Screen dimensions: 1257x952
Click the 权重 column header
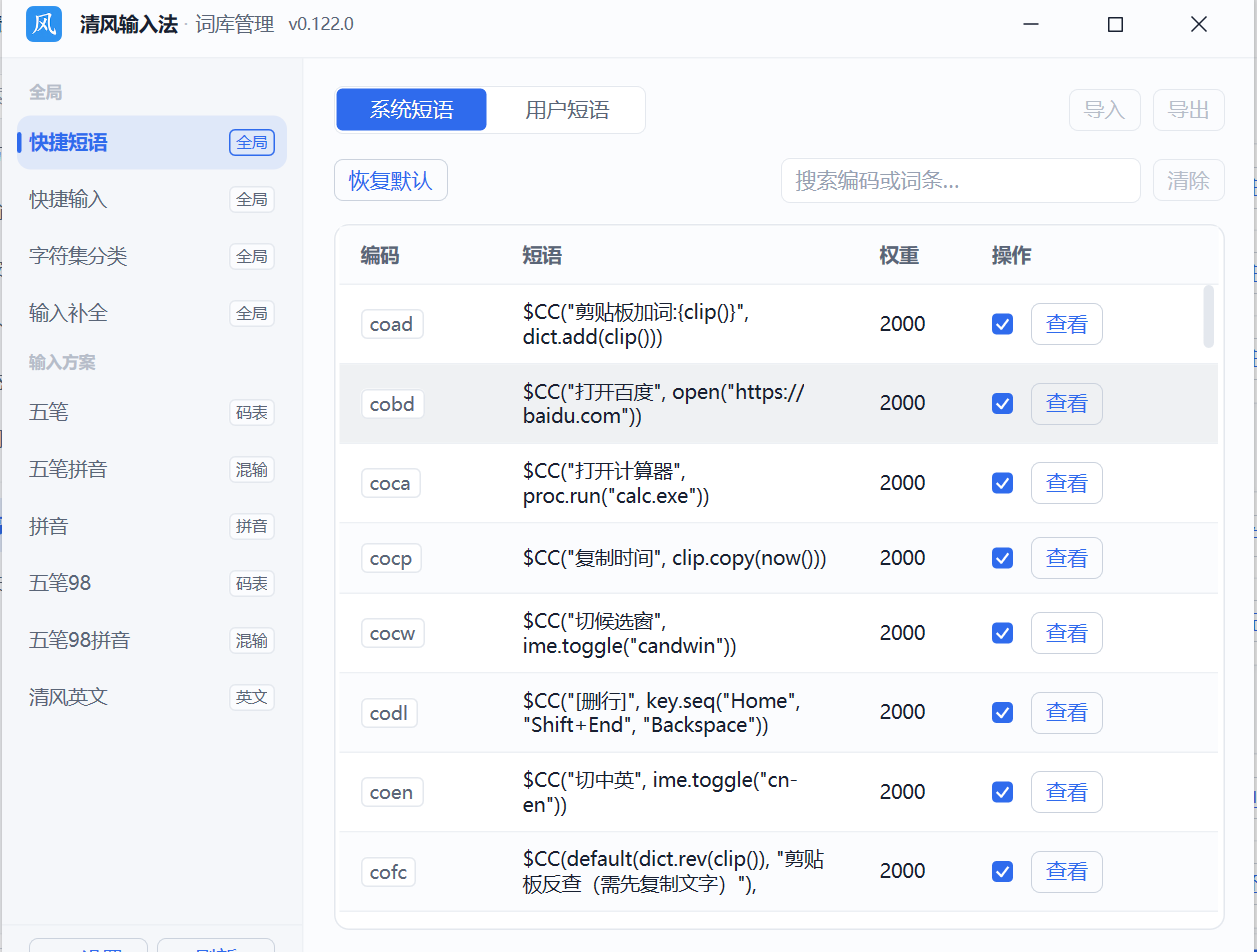pyautogui.click(x=899, y=256)
